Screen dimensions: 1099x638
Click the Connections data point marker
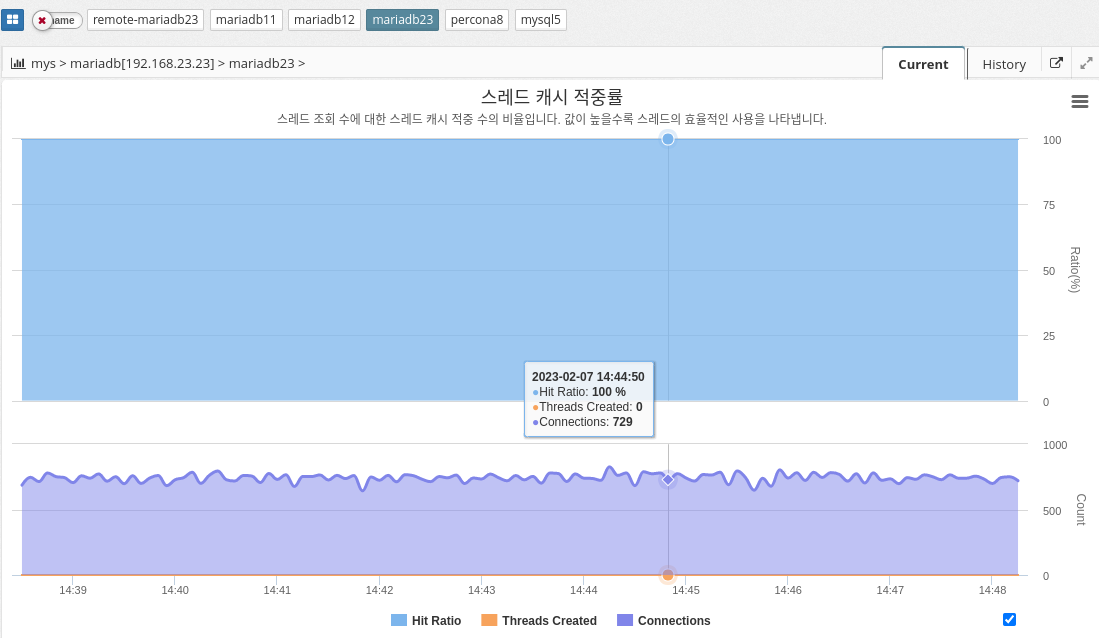[x=668, y=480]
